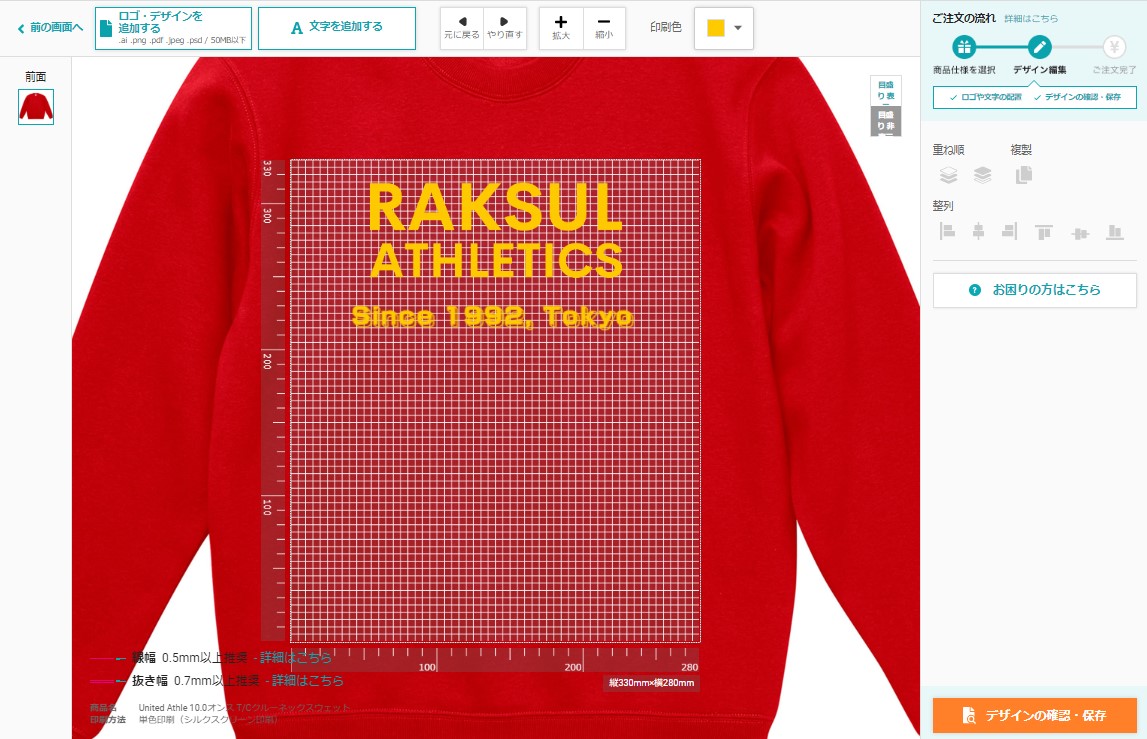Screen dimensions: 1147x739
Task: Click yellow 印刷色 color swatch
Action: [715, 28]
